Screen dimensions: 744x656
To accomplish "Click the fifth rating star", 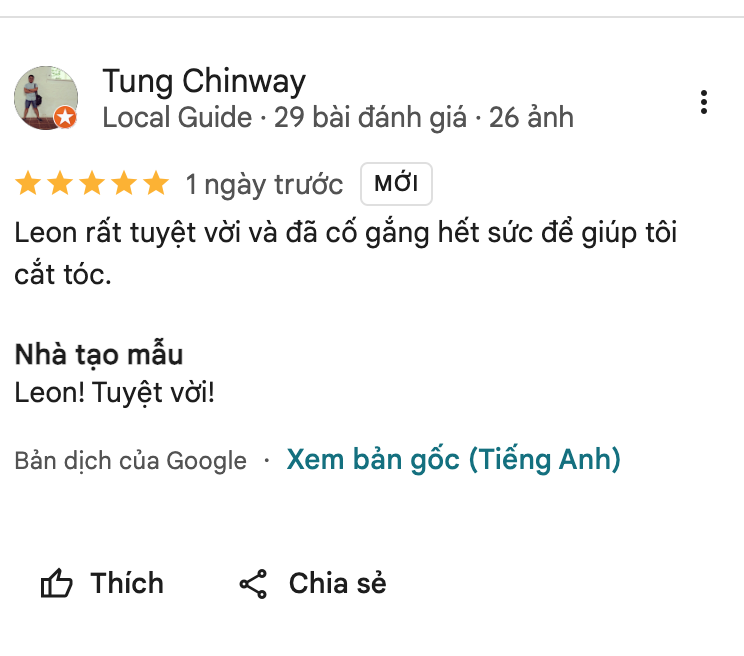I will [156, 184].
